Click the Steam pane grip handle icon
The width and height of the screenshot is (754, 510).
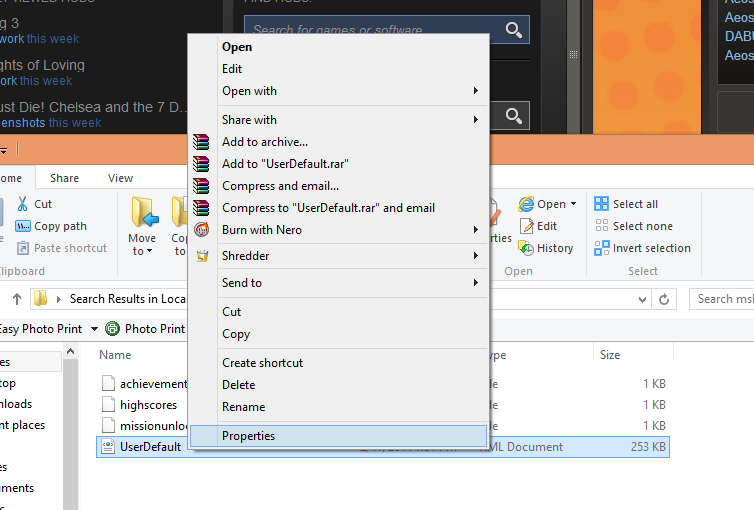573,54
